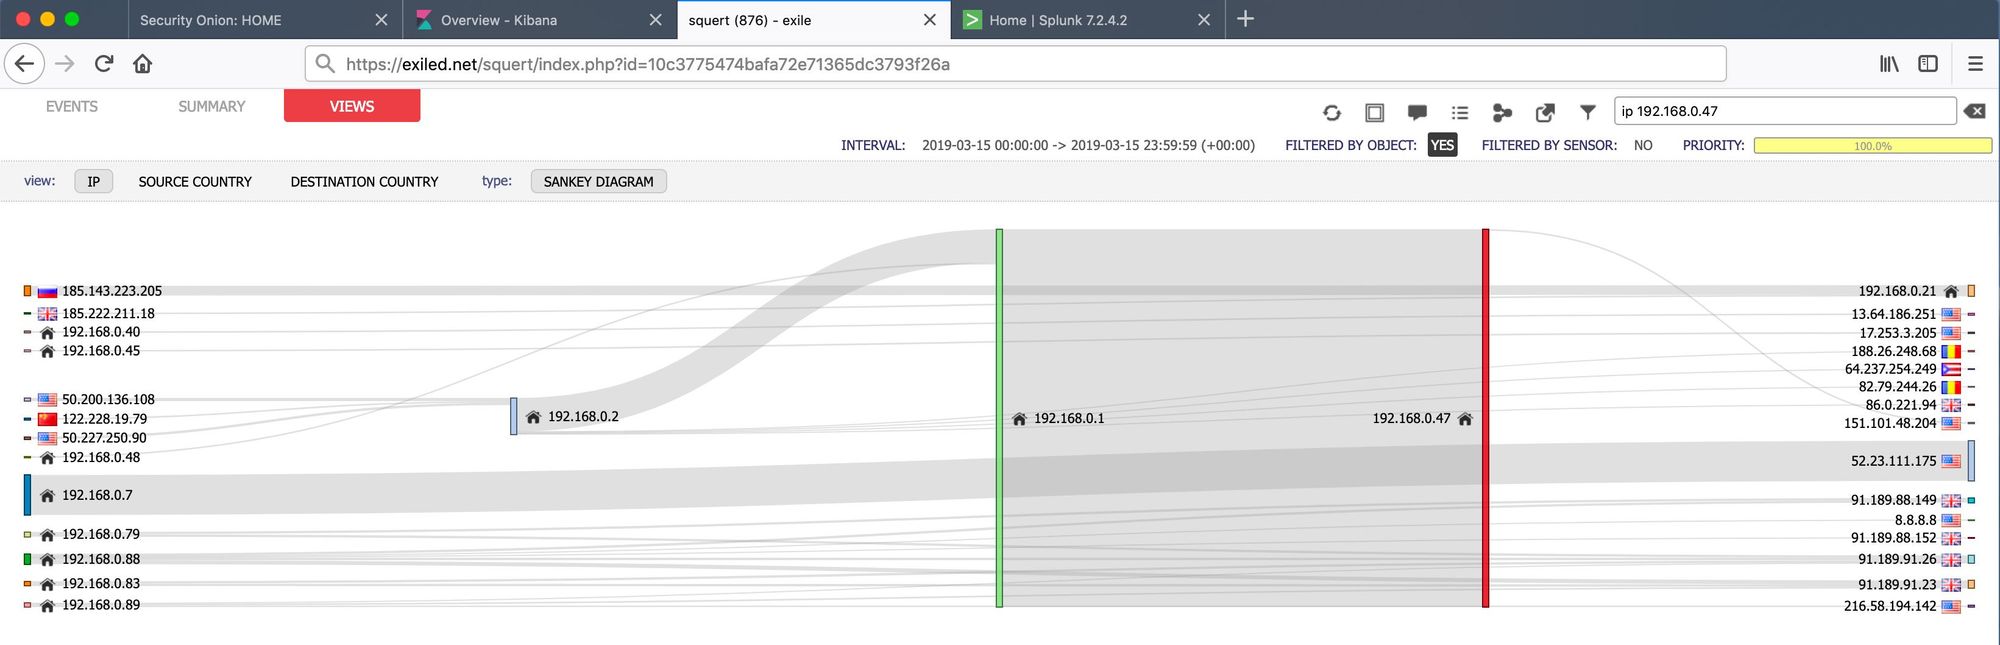
Task: Click the sensors branch icon
Action: pyautogui.click(x=1502, y=113)
